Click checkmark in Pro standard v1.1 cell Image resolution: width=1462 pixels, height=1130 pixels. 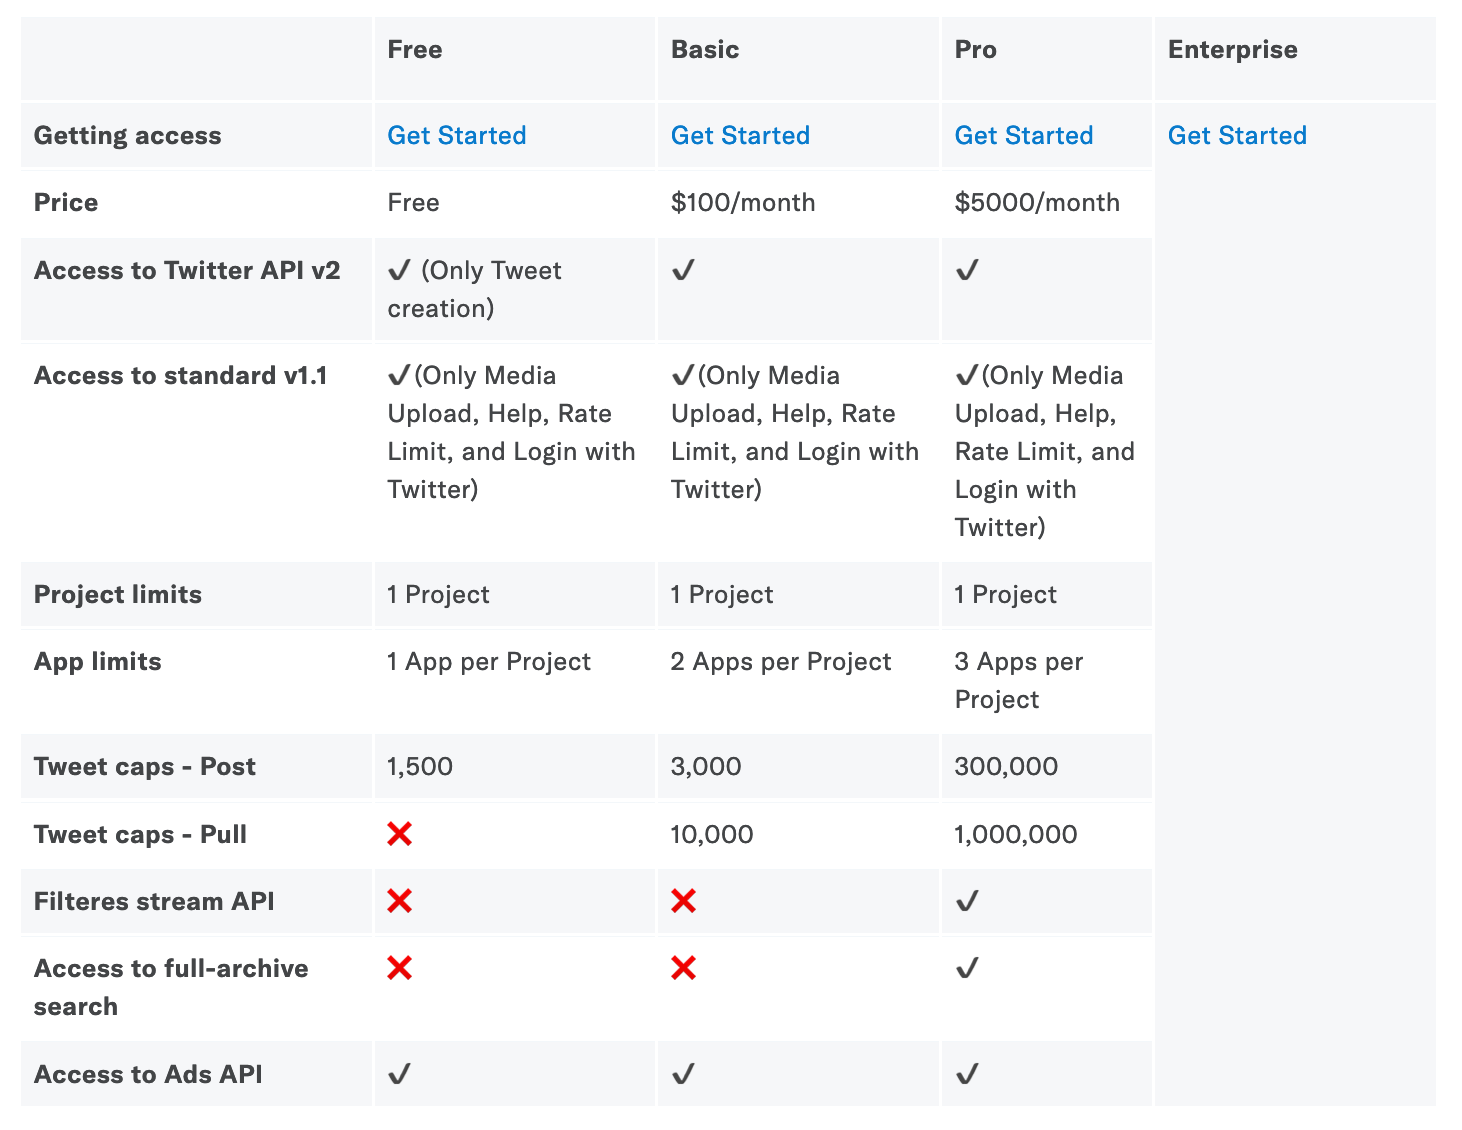point(967,375)
